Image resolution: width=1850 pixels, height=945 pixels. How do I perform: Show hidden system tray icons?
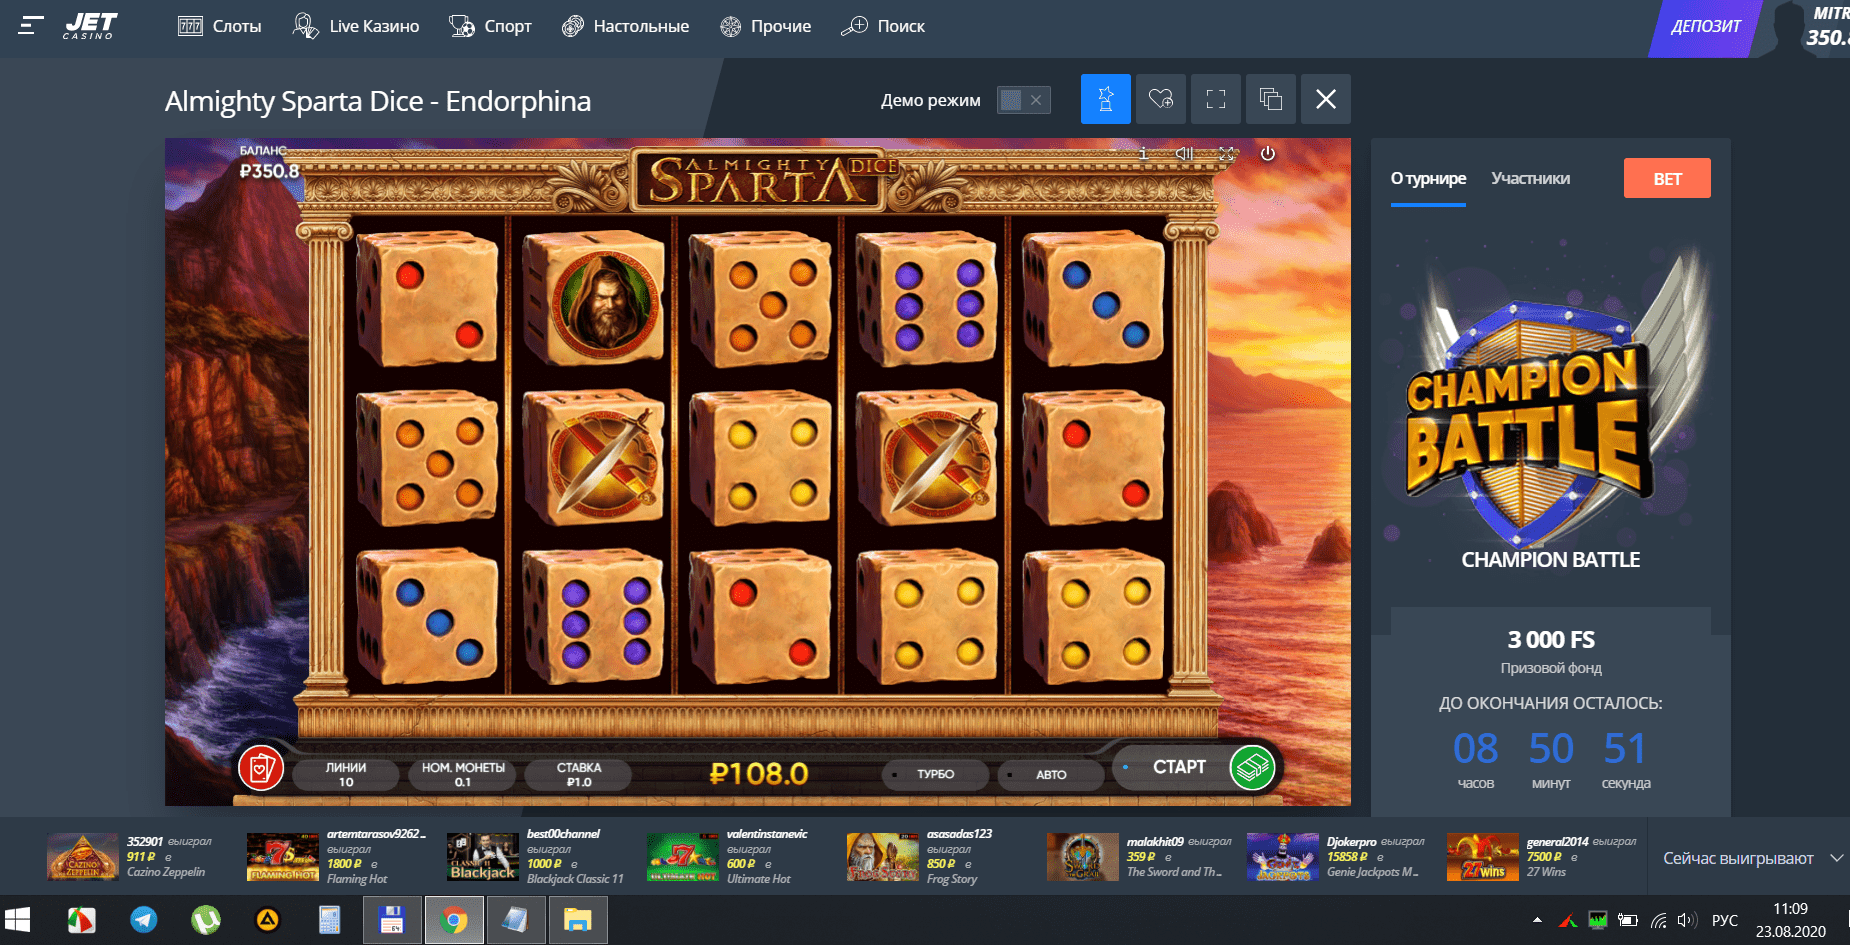point(1537,920)
